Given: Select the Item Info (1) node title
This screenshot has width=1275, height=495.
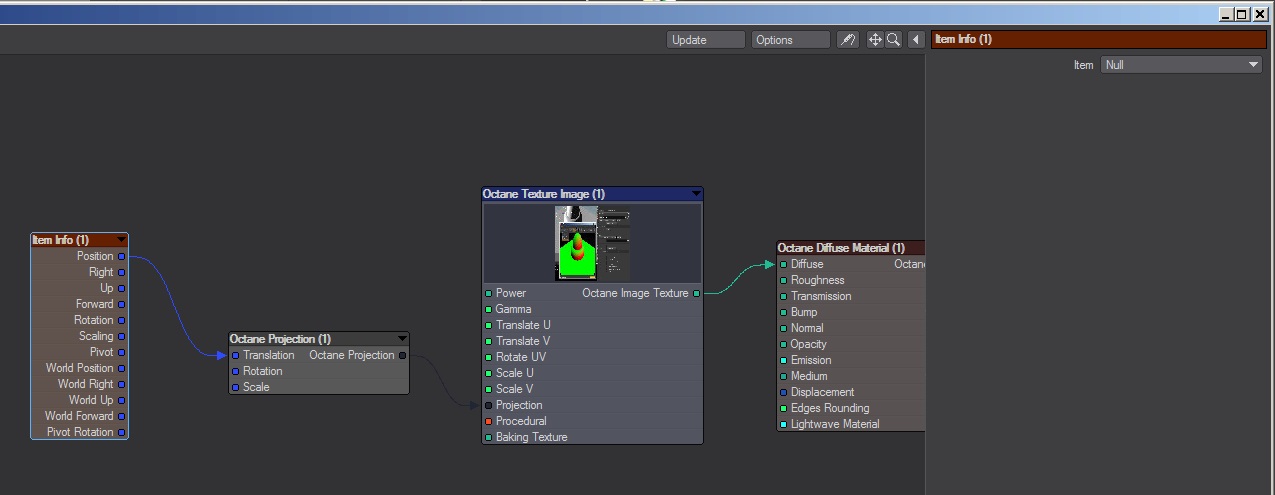Looking at the screenshot, I should (x=61, y=240).
